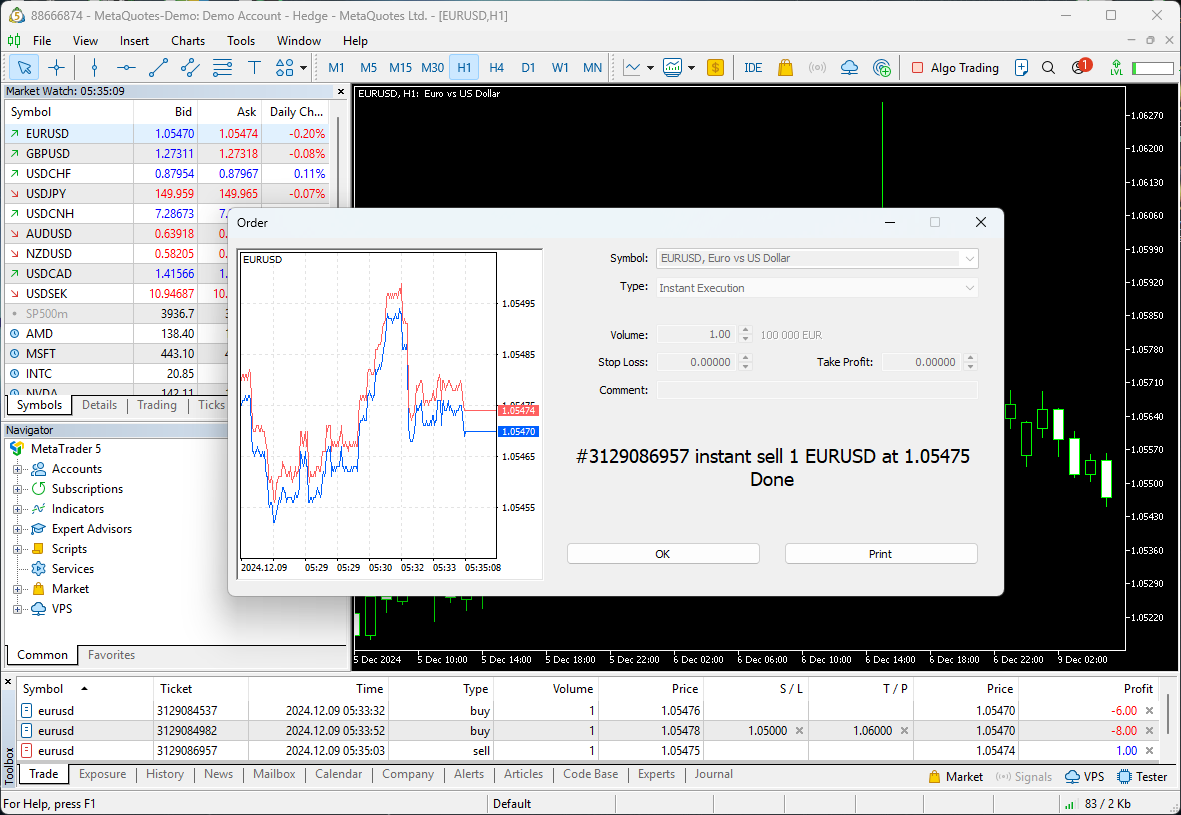Open the Tester button in toolbox bar
The image size is (1181, 815).
[1143, 777]
